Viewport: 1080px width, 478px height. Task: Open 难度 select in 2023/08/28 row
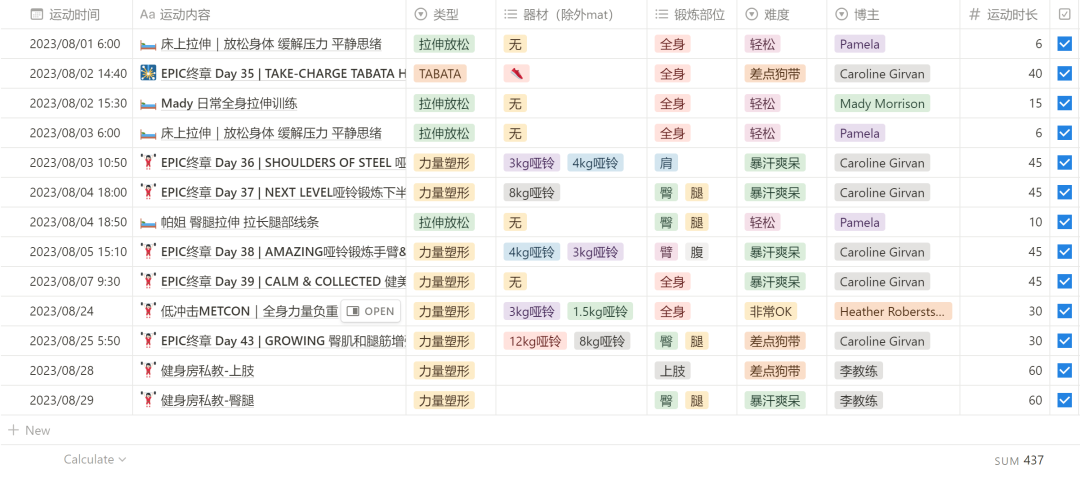(x=775, y=371)
